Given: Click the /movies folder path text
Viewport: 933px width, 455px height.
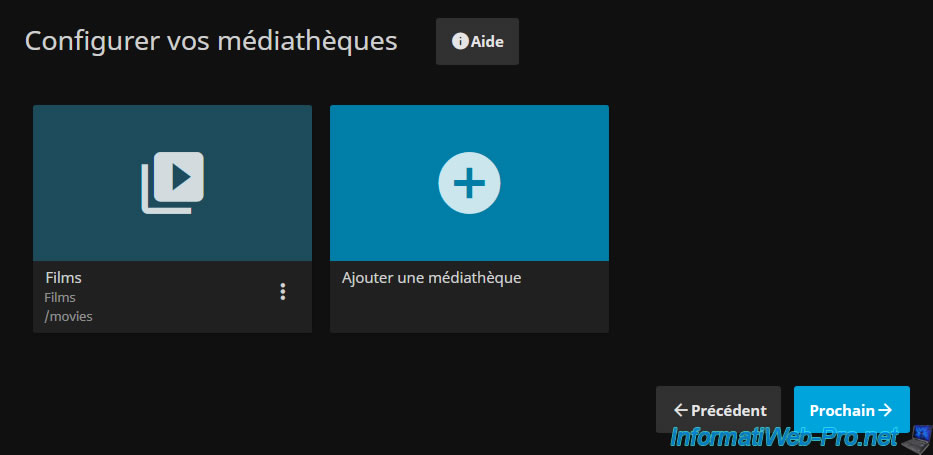Looking at the screenshot, I should tap(69, 316).
